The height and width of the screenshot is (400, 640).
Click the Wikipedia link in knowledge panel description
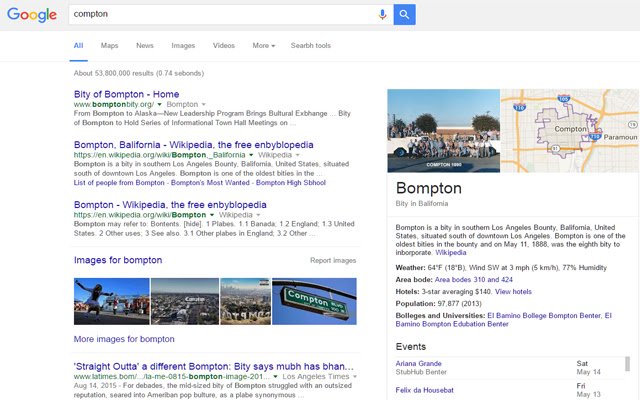tap(451, 253)
